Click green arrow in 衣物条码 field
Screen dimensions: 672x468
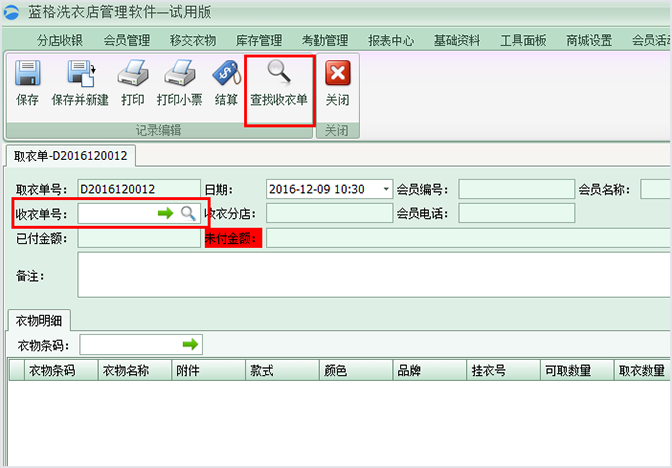[x=190, y=344]
